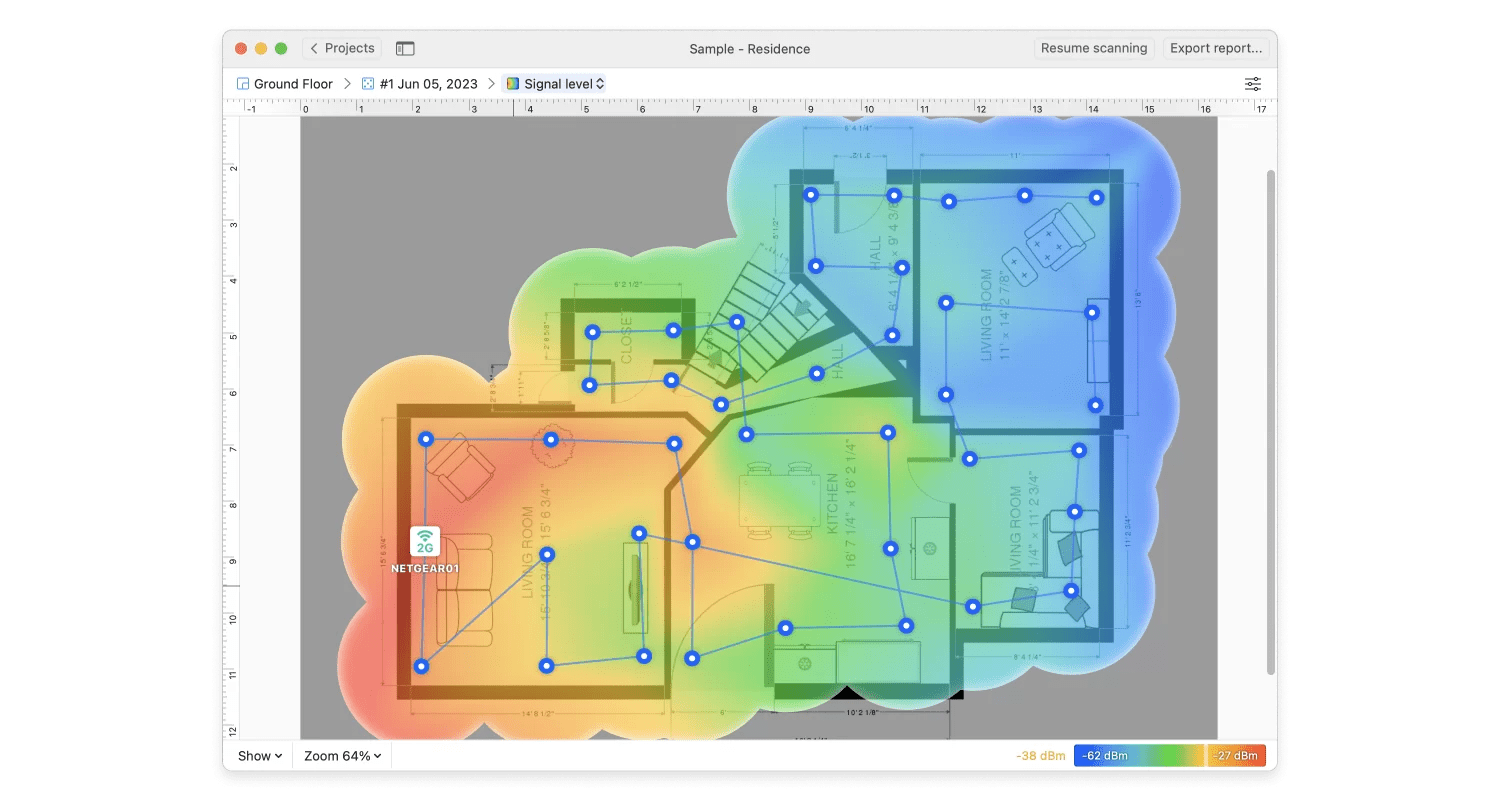The image size is (1500, 801).
Task: Click Ground Floor in the breadcrumb
Action: 292,83
